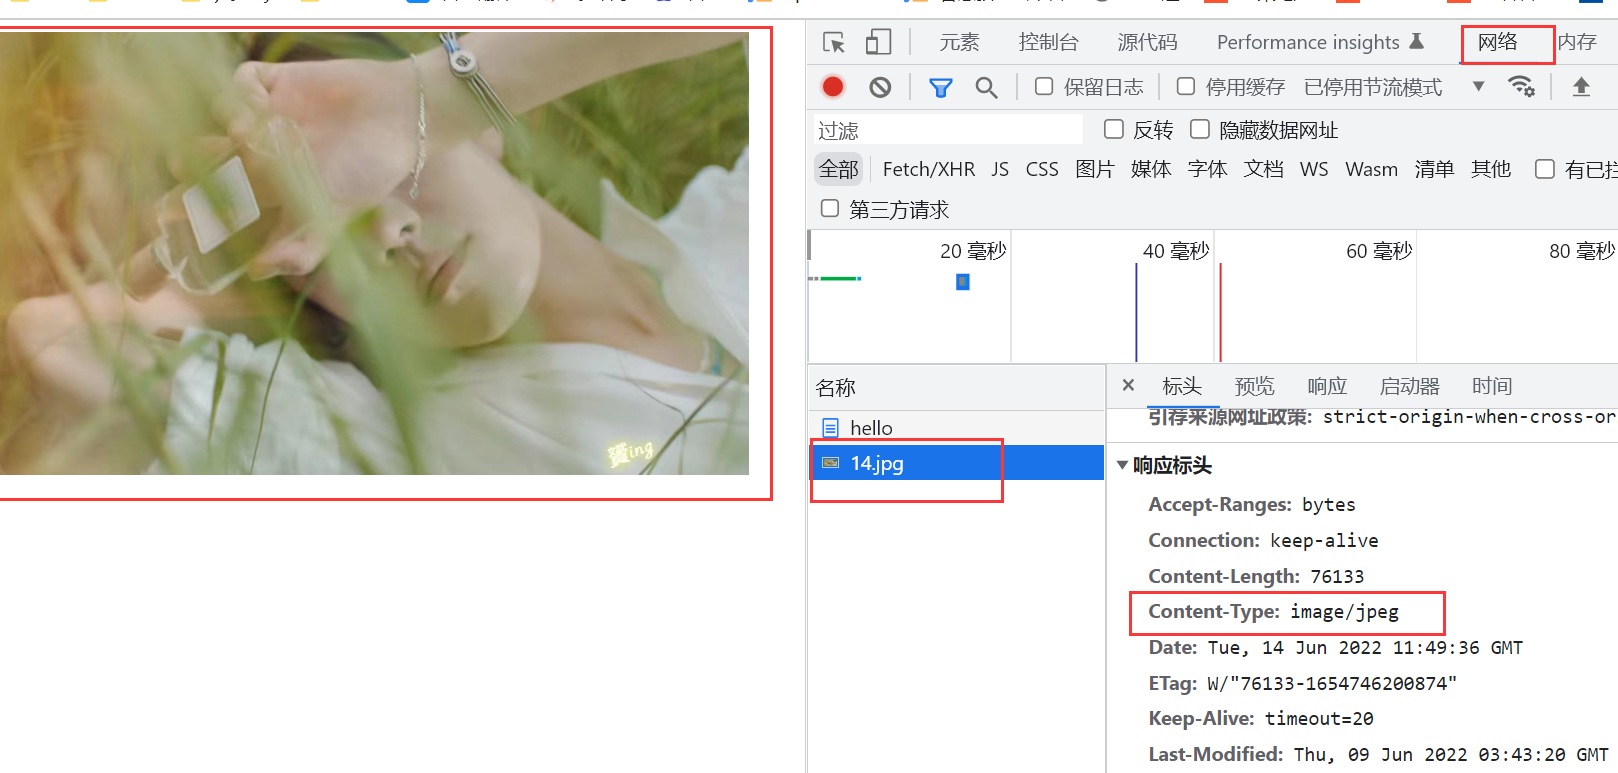Tick the 第三方请求 checkbox
The width and height of the screenshot is (1618, 773).
pyautogui.click(x=830, y=208)
